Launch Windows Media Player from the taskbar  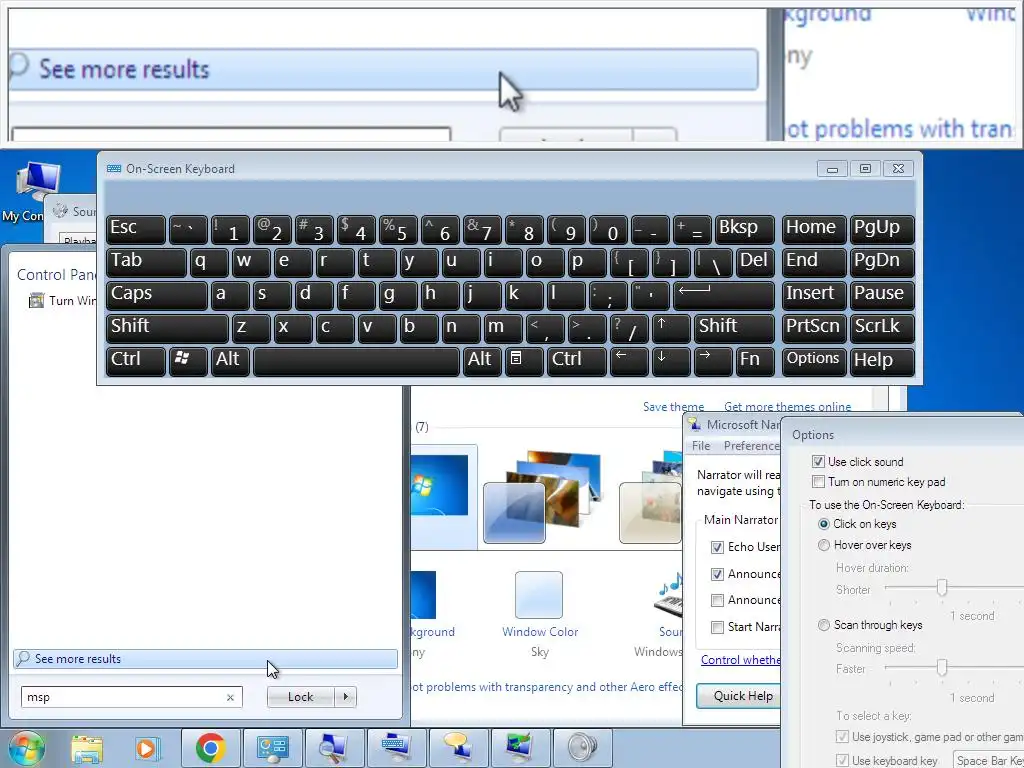click(x=147, y=748)
